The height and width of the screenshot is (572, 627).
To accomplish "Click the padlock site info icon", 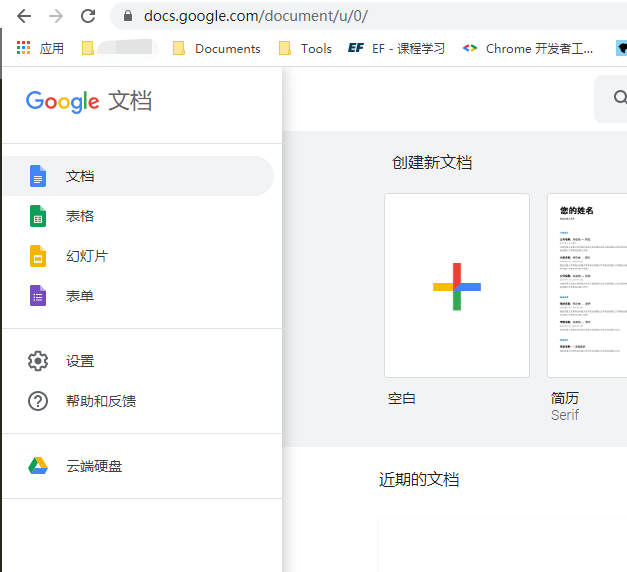I will click(x=128, y=16).
